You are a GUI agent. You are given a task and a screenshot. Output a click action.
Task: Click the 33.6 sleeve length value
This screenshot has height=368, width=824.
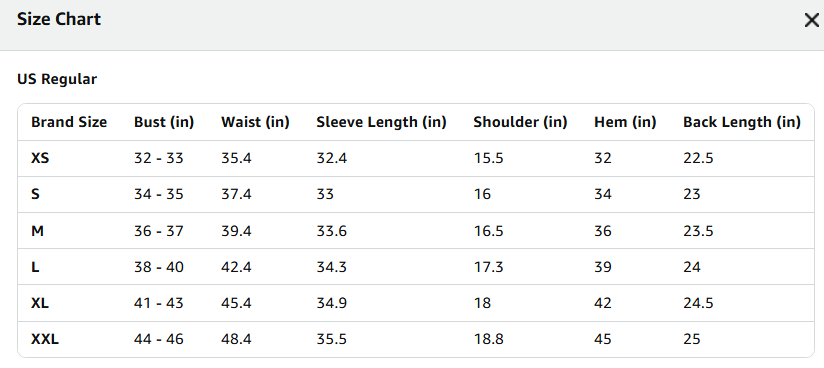(332, 231)
